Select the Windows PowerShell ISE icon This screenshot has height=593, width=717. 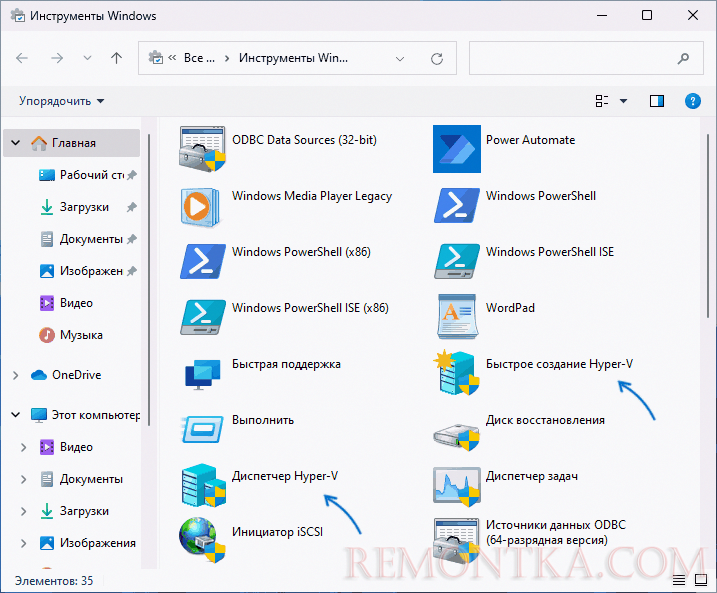click(x=457, y=262)
